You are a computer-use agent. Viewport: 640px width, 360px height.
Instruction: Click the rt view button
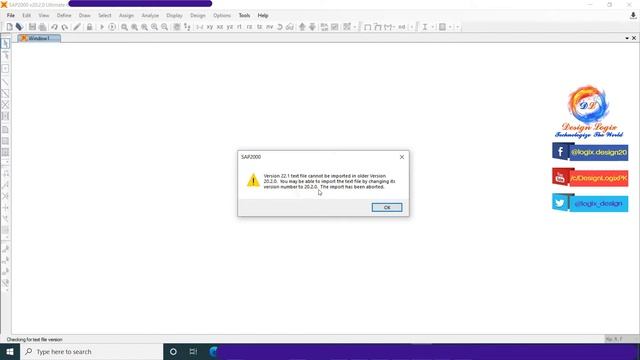(x=239, y=27)
